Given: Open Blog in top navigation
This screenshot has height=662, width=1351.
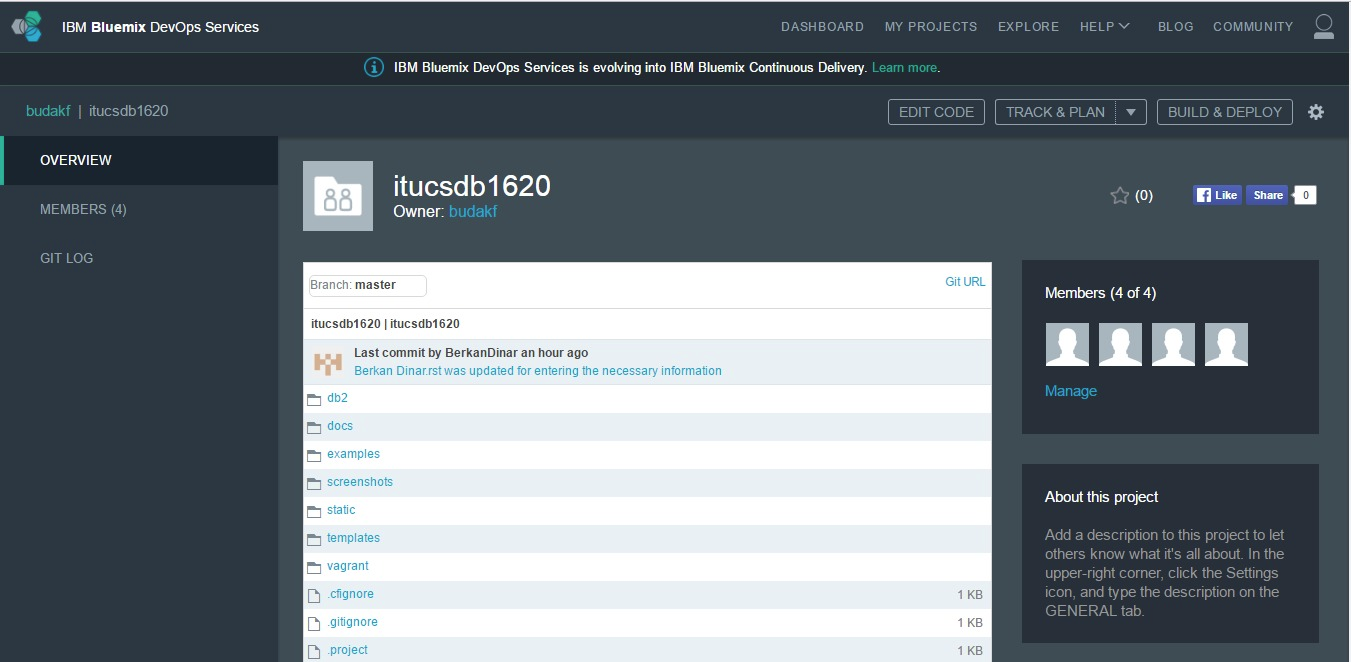Looking at the screenshot, I should tap(1176, 27).
